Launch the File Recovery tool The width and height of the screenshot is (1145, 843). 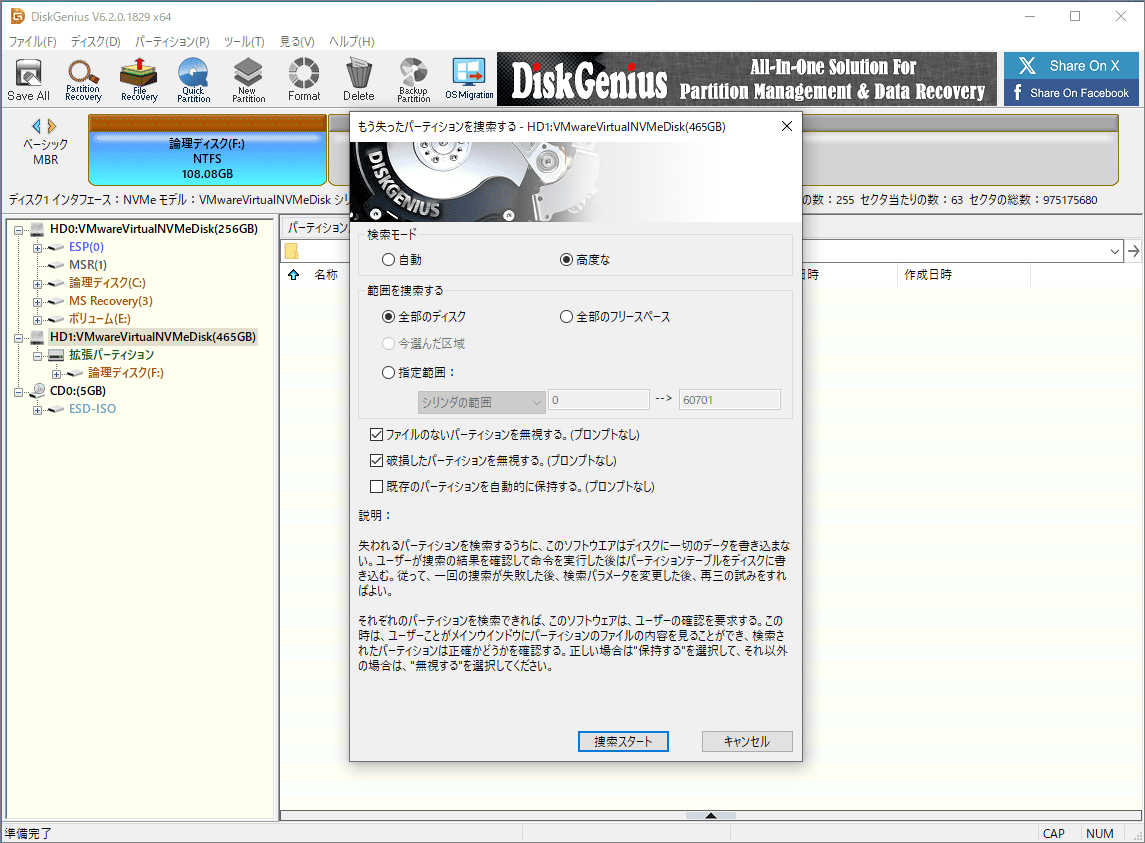[139, 80]
